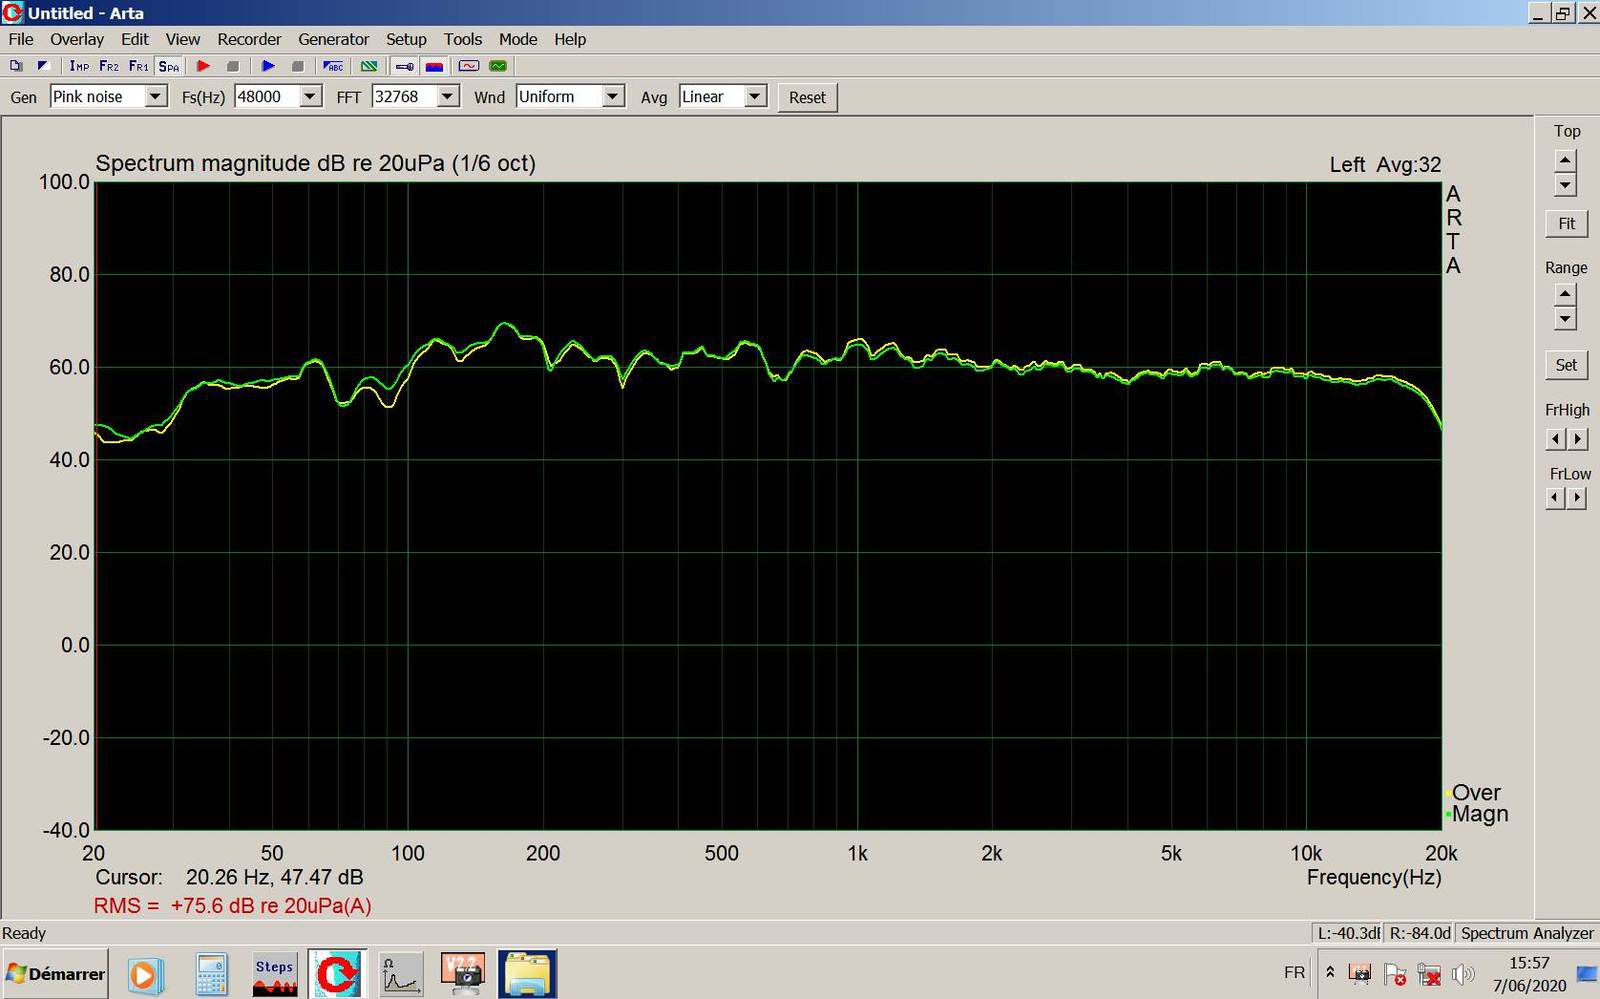Screen dimensions: 1600x999
Task: Open the File menu
Action: pos(21,39)
